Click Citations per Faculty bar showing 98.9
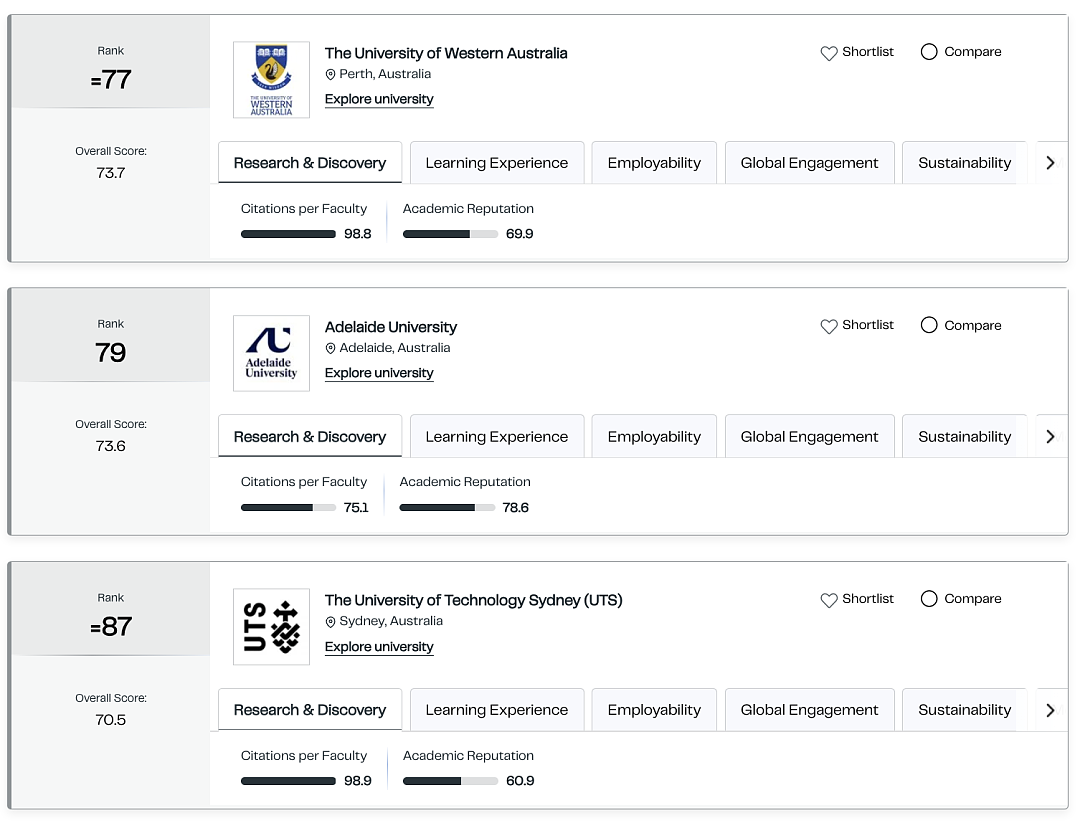 [288, 781]
